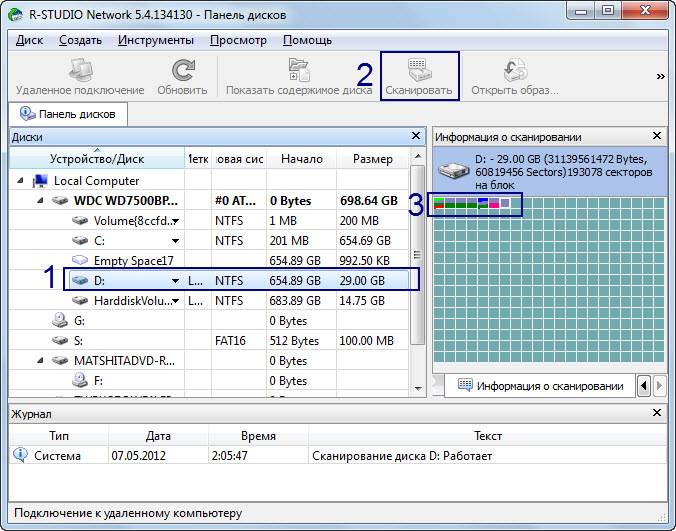Open the Помощь menu
The width and height of the screenshot is (676, 531).
[307, 40]
